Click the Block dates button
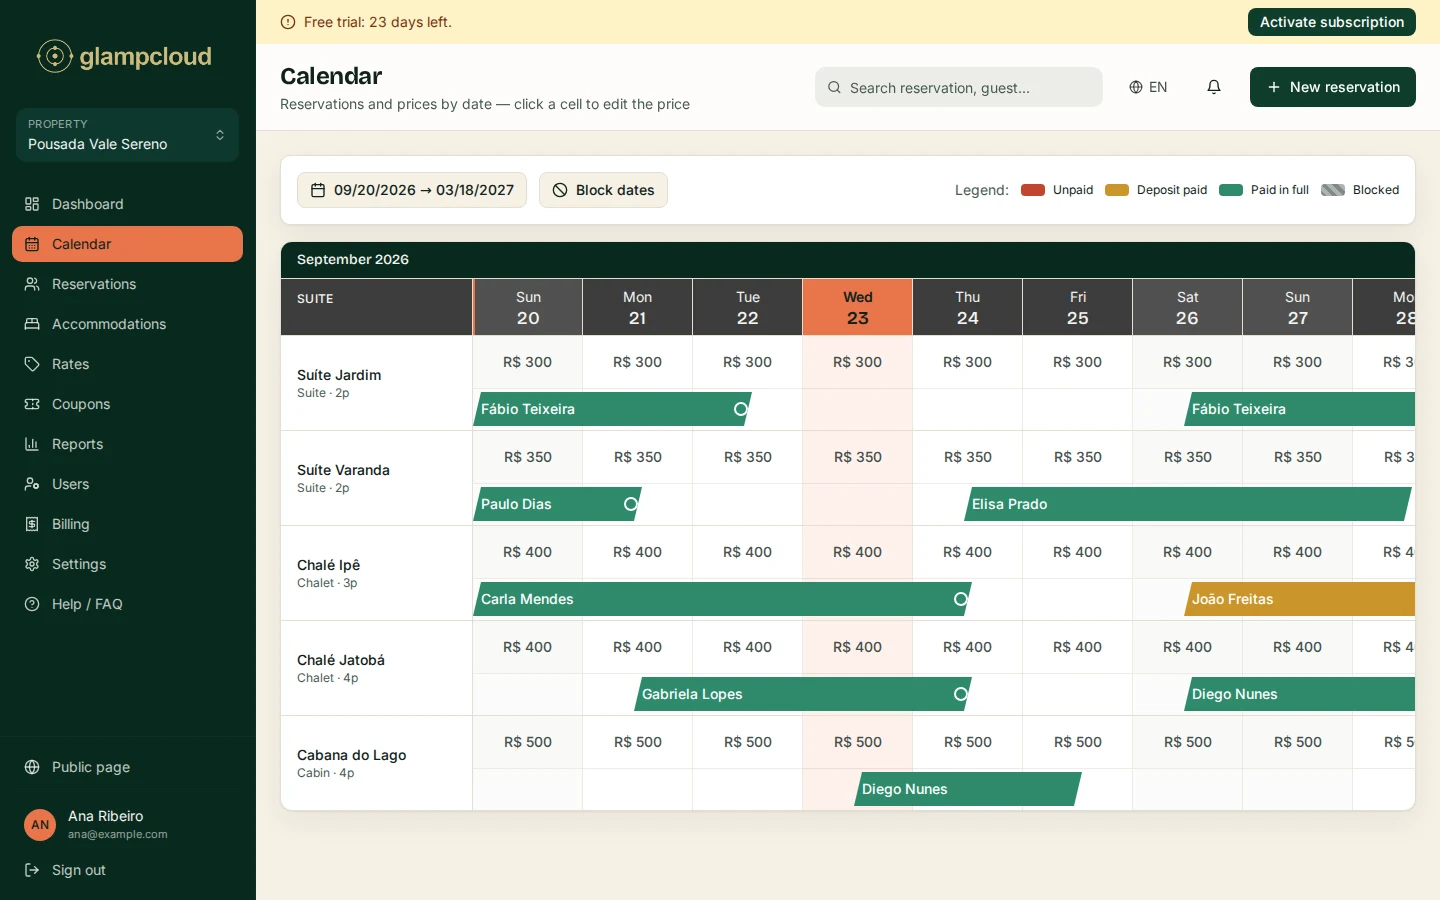The width and height of the screenshot is (1440, 900). pyautogui.click(x=603, y=190)
